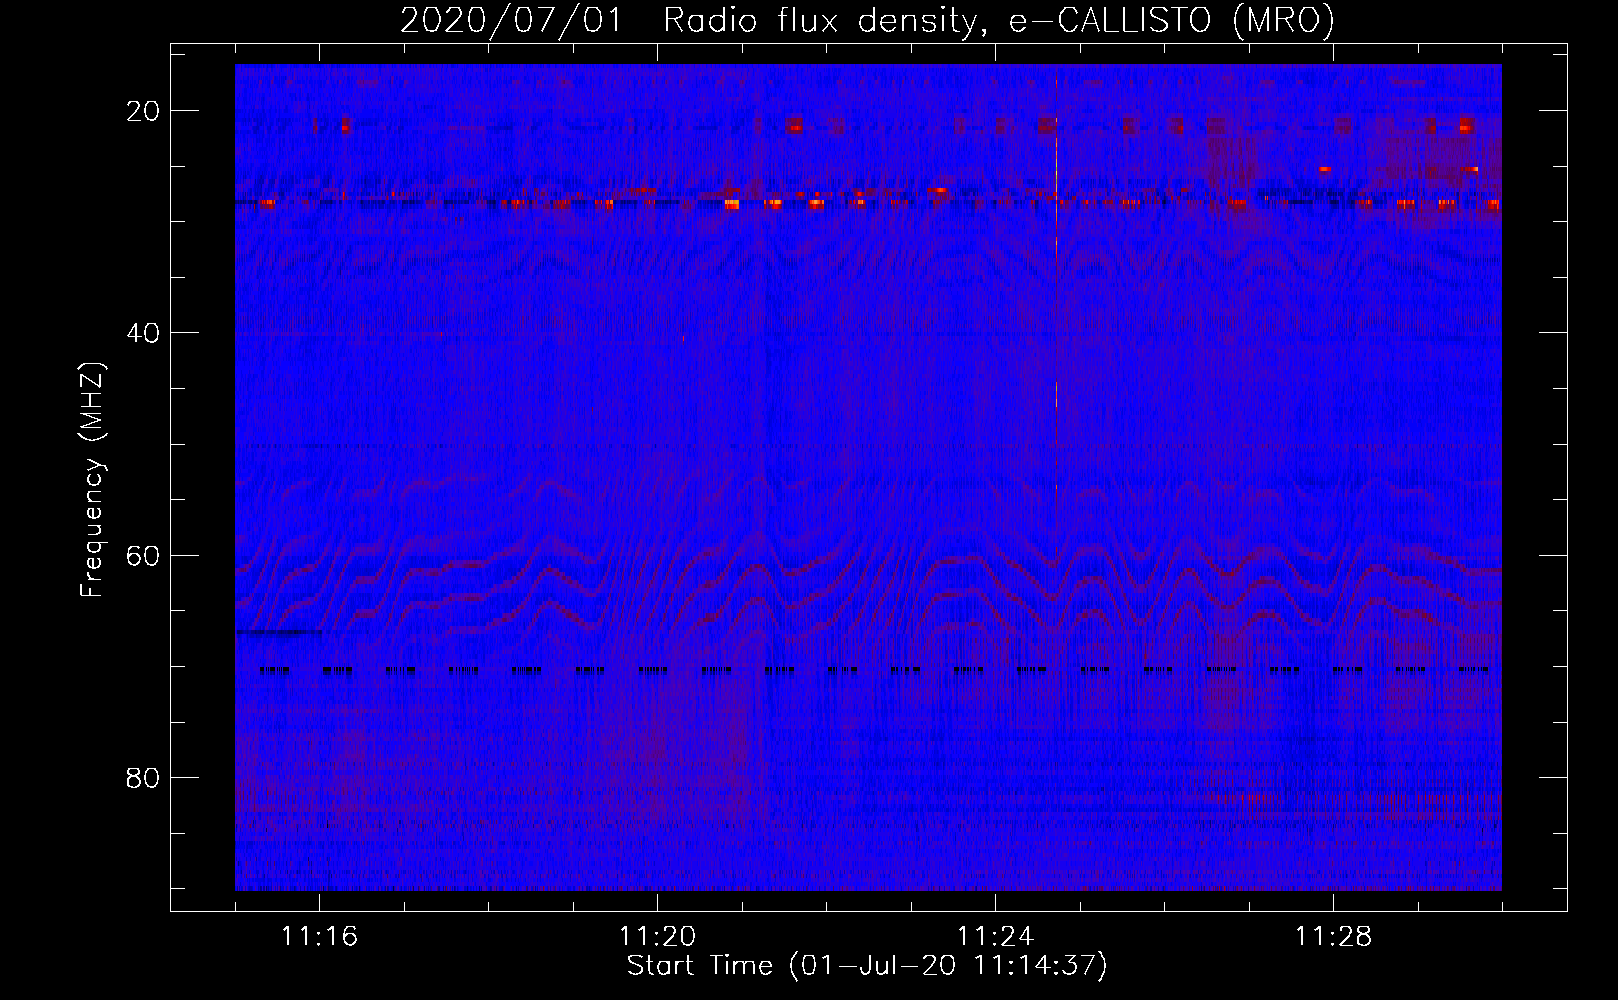The height and width of the screenshot is (1000, 1618).
Task: Click the "Frequency (MHZ)" y-axis label
Action: 92,480
